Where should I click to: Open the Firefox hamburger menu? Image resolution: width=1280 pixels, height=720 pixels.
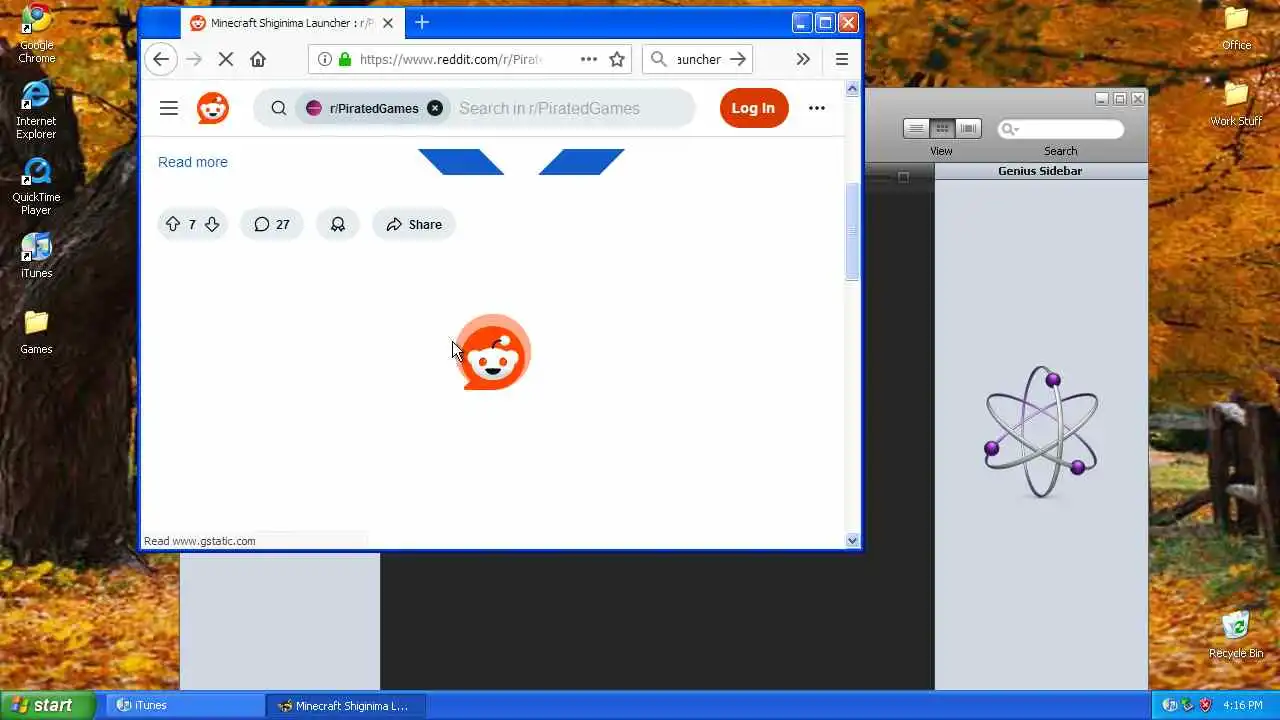842,59
